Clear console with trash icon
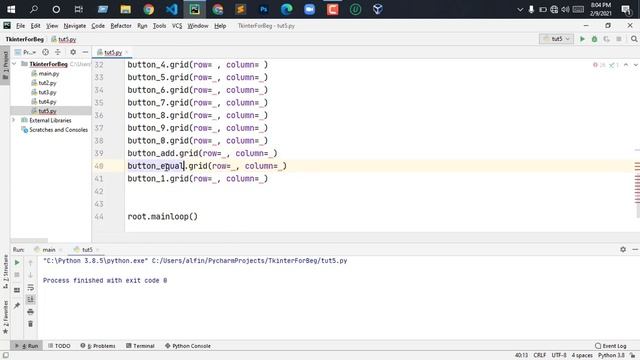 pyautogui.click(x=30, y=324)
